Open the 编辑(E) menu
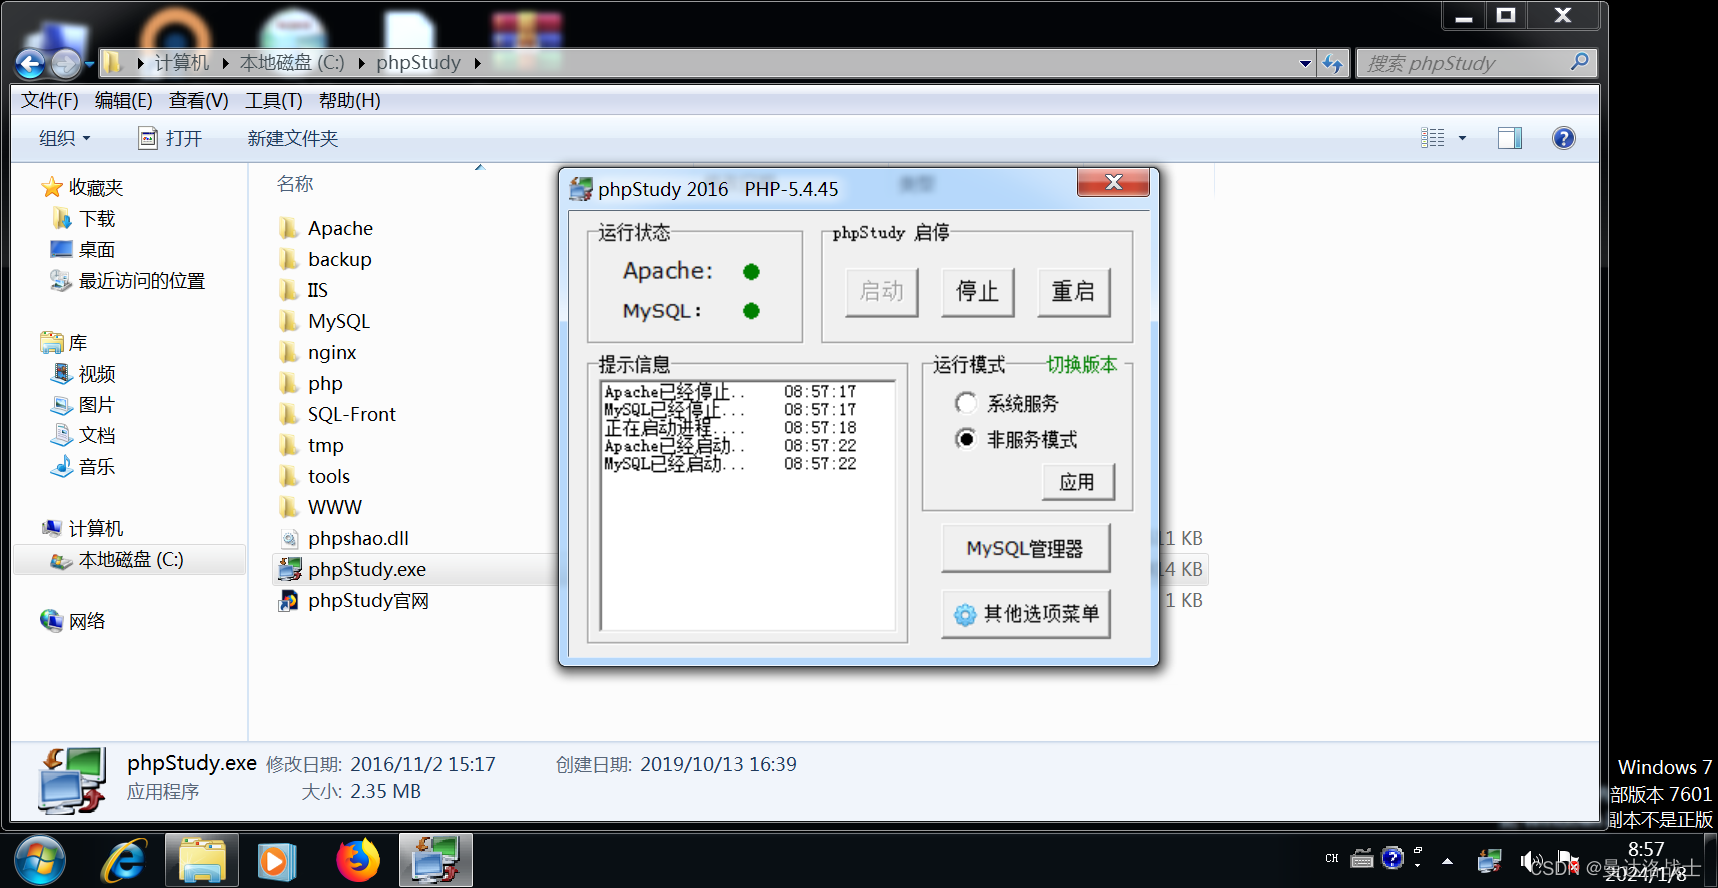1718x888 pixels. pyautogui.click(x=124, y=101)
